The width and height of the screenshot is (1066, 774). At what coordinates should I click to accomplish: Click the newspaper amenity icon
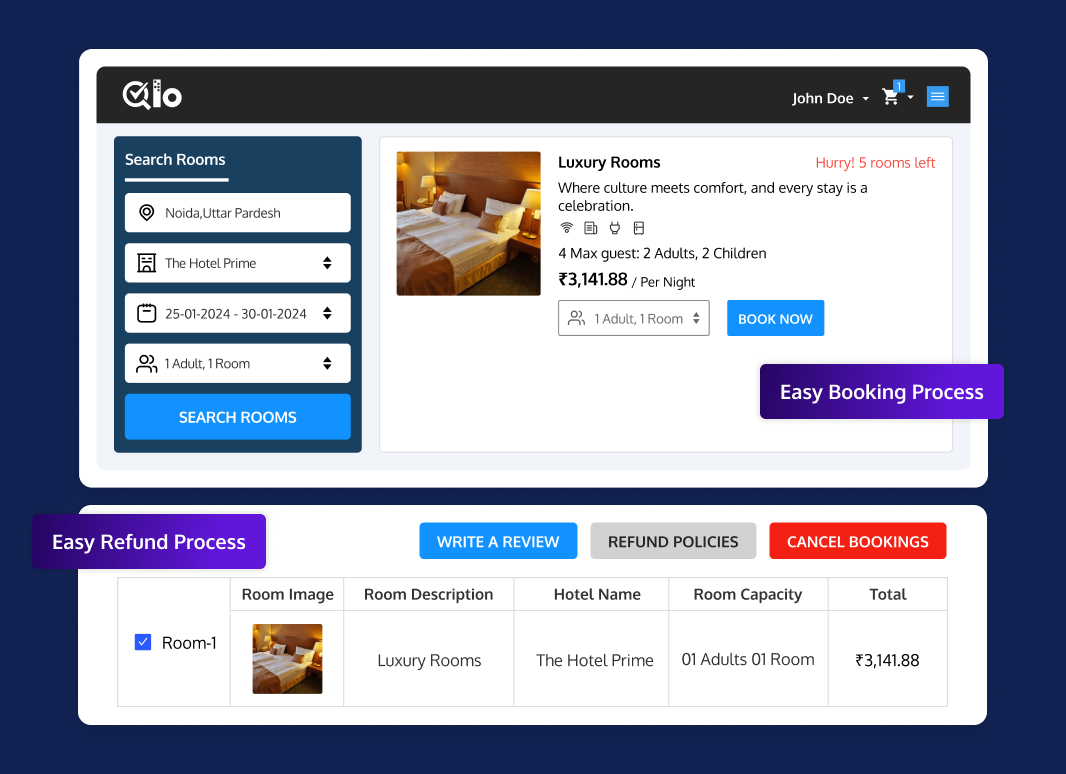589,227
